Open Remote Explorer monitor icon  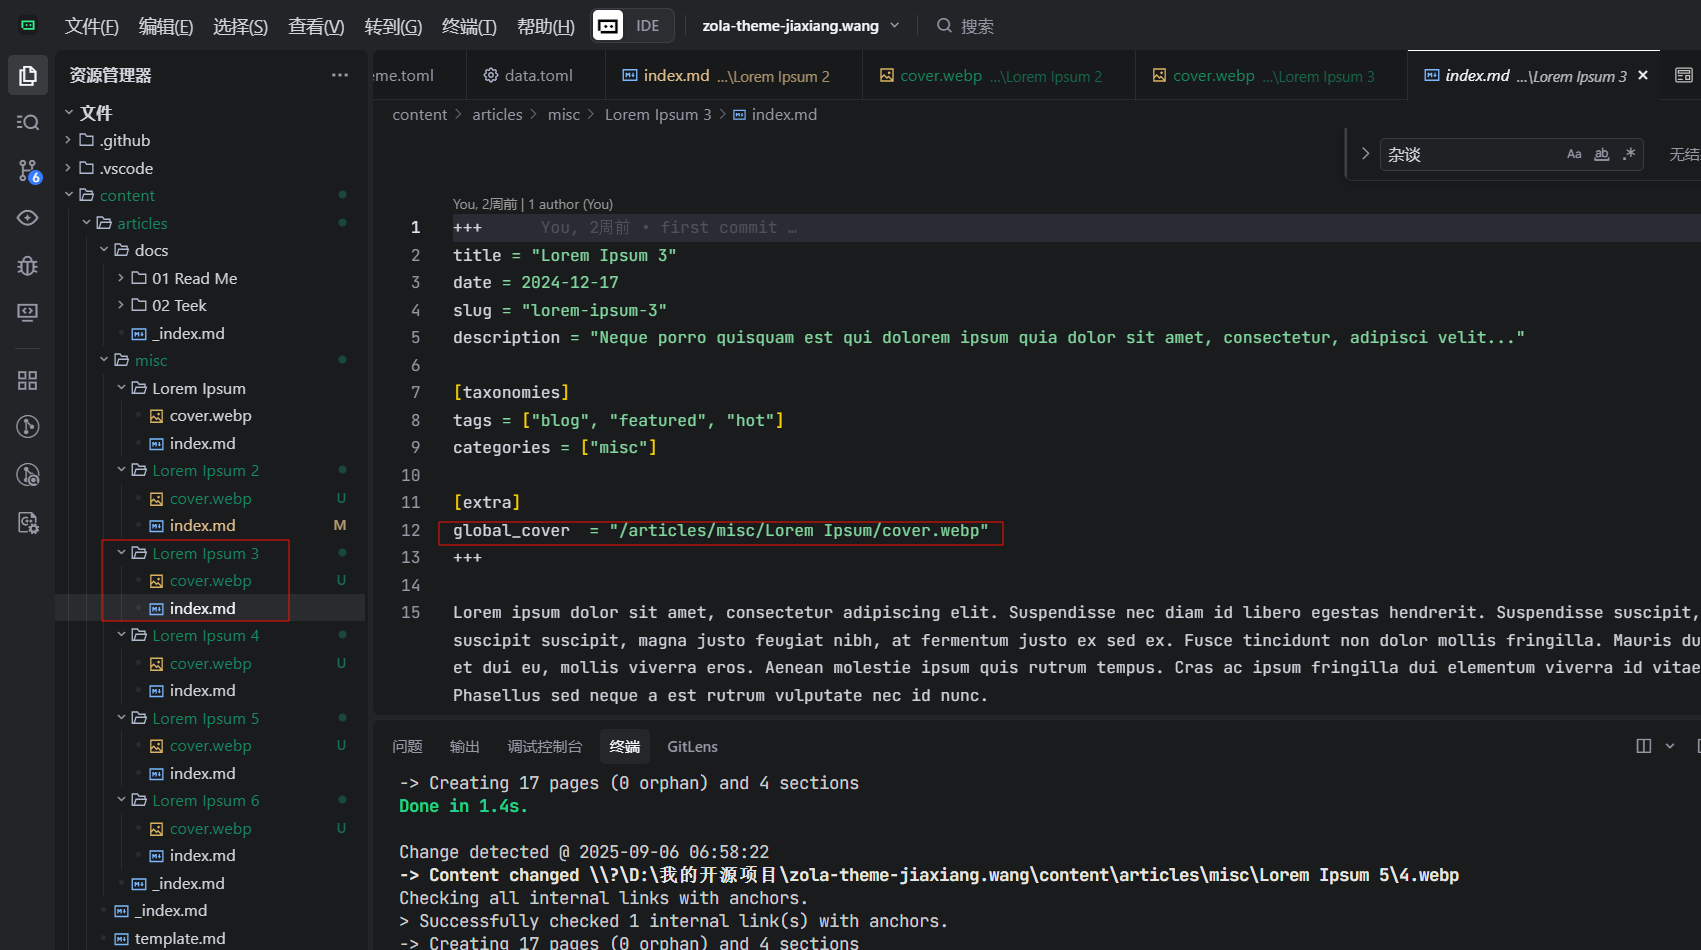[x=28, y=312]
